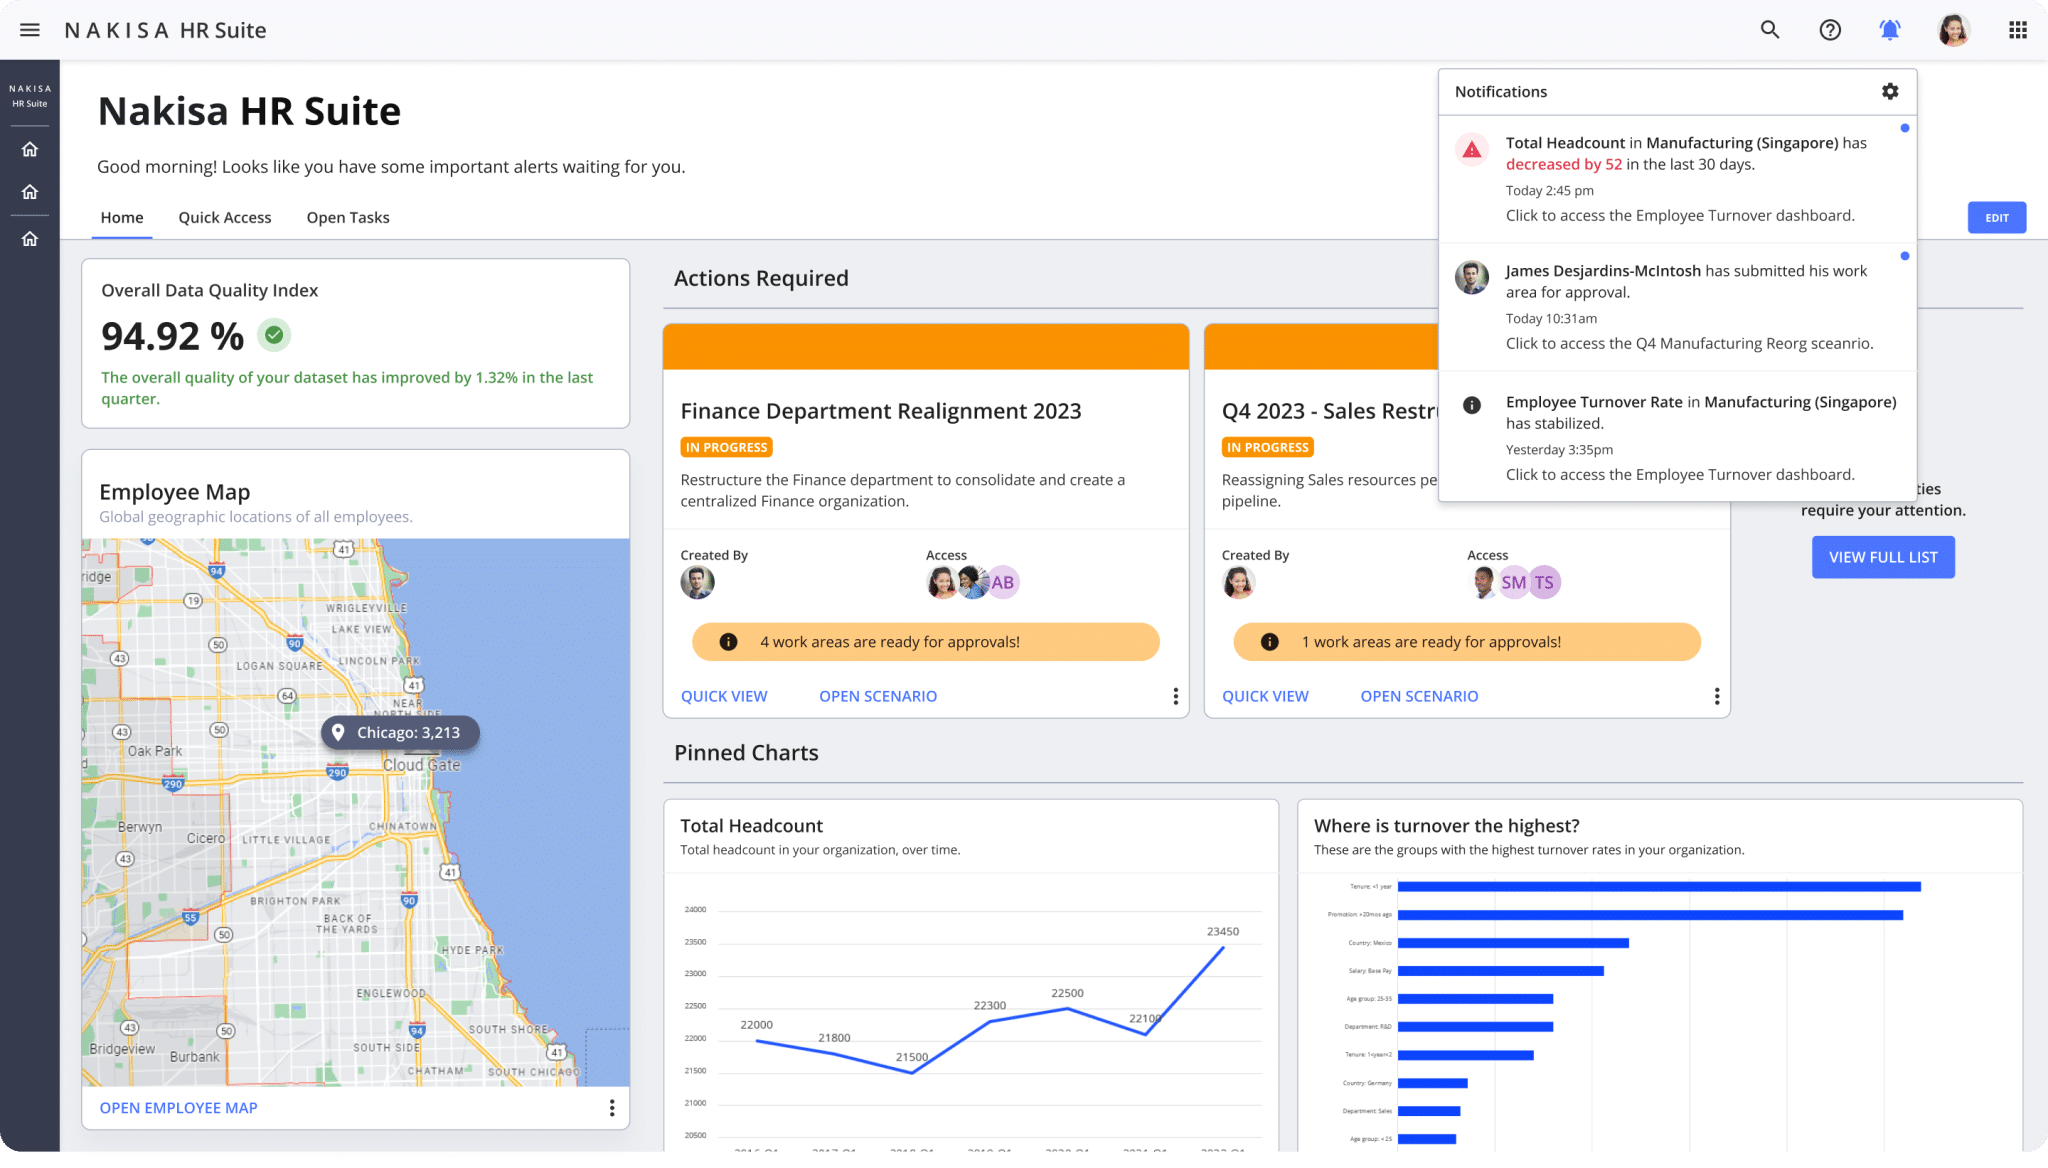
Task: Click the hamburger menu beside Nakisa HR Suite
Action: pyautogui.click(x=30, y=29)
